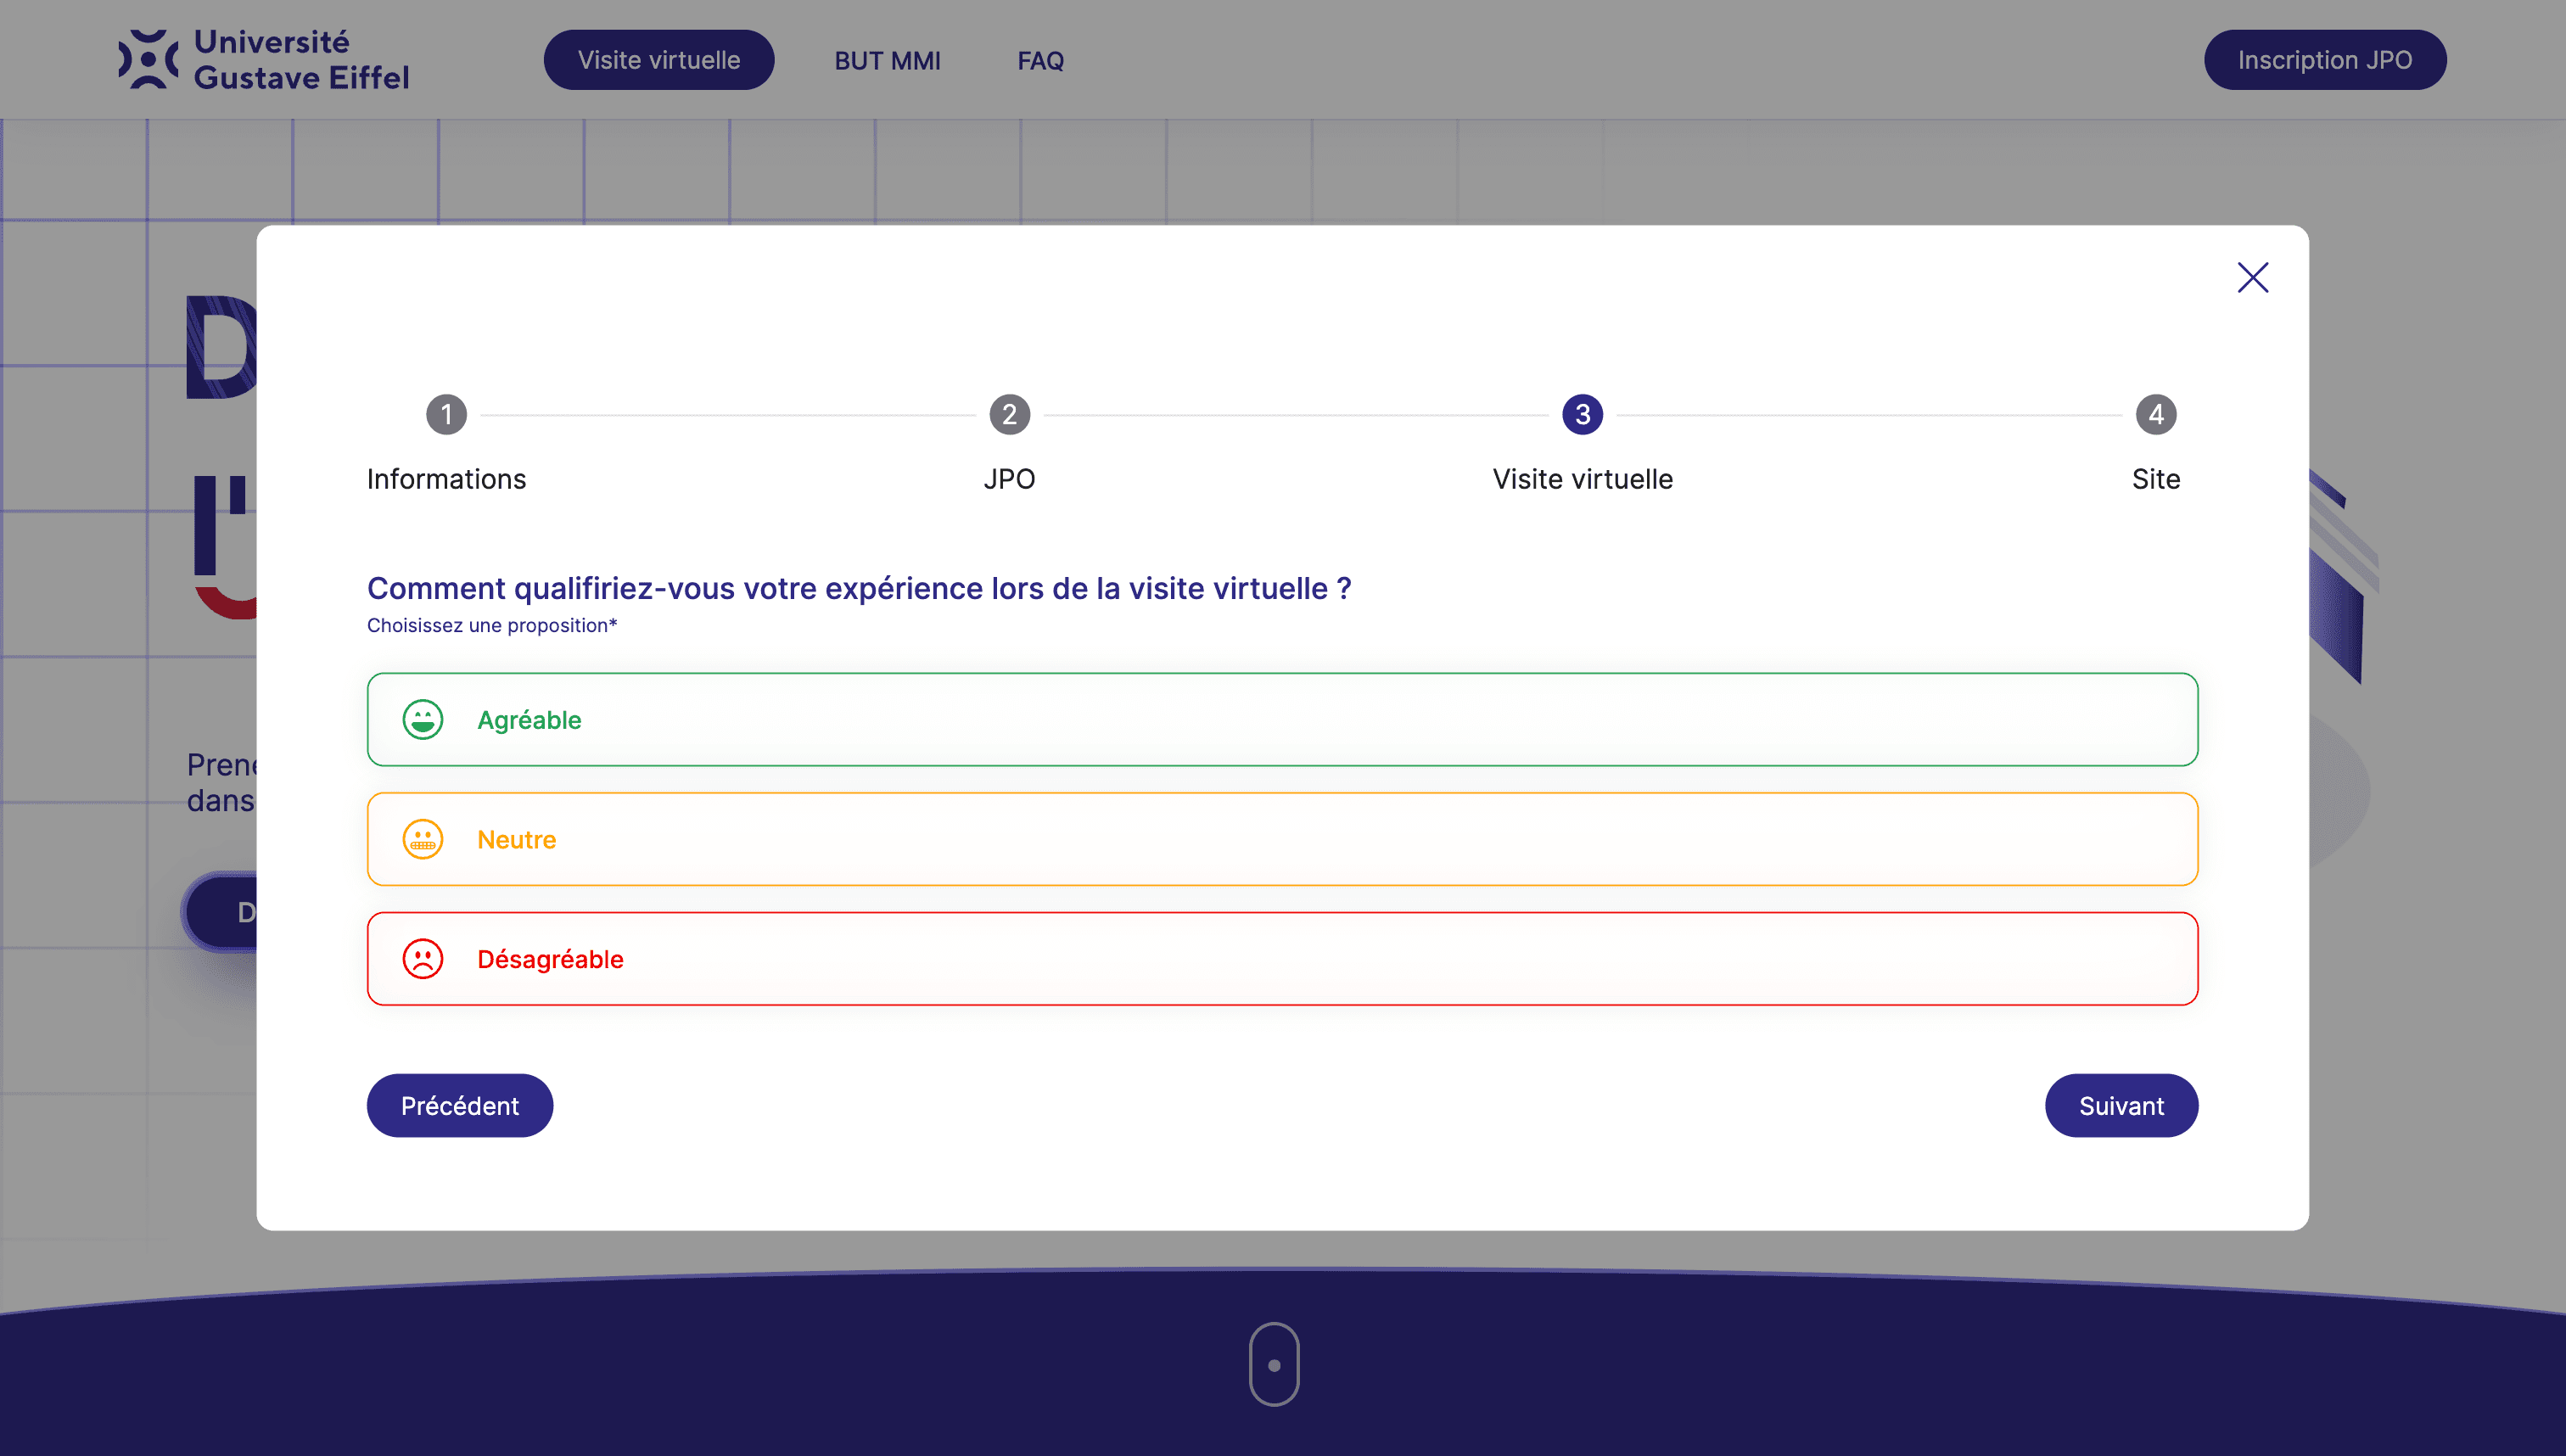This screenshot has height=1456, width=2566.
Task: Click the Visite virtuelle step label
Action: point(1582,479)
